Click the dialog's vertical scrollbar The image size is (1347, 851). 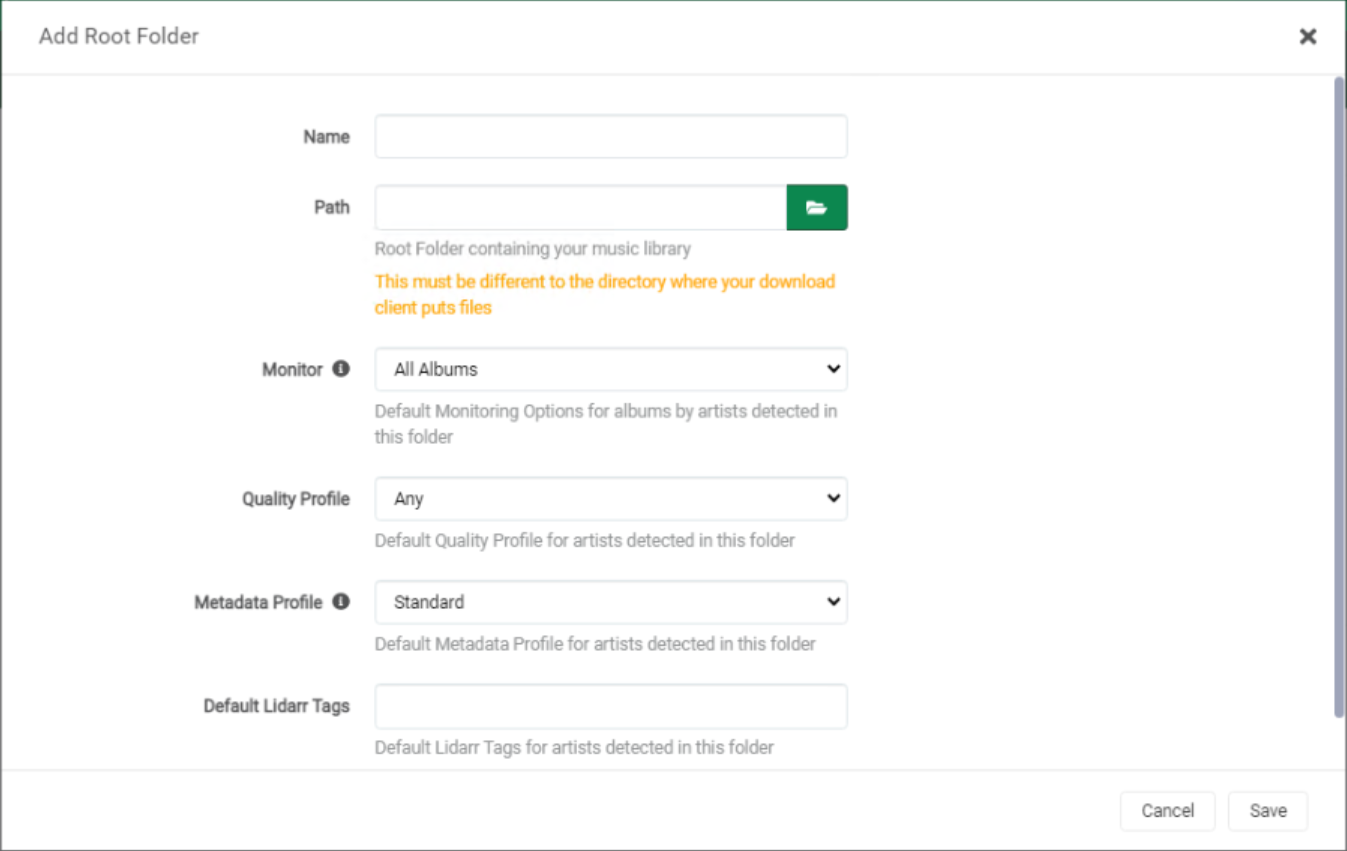coord(1339,397)
